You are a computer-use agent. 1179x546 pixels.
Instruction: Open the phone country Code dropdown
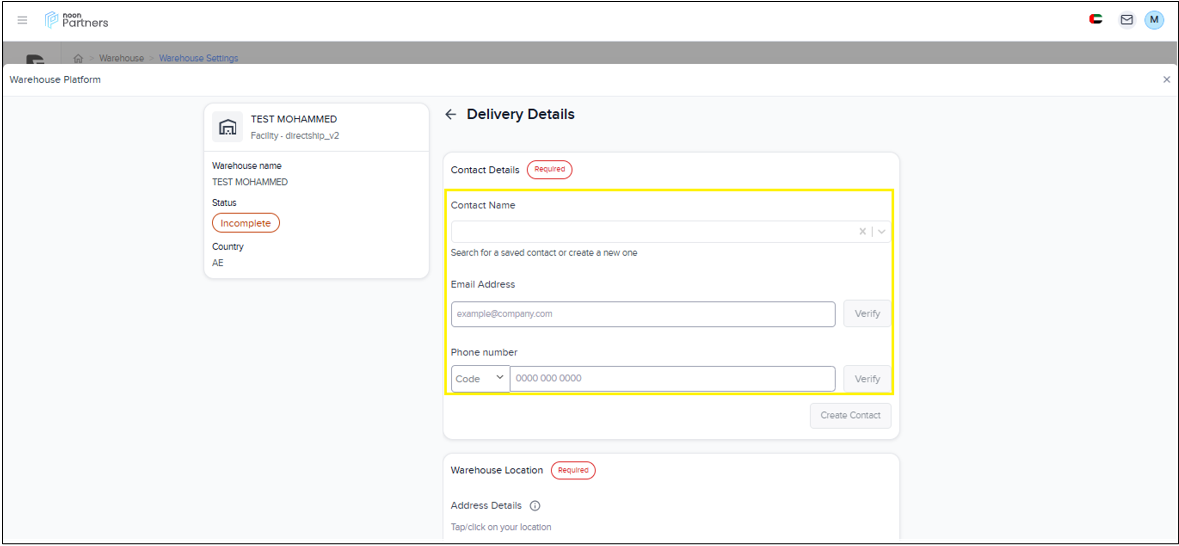(x=480, y=379)
